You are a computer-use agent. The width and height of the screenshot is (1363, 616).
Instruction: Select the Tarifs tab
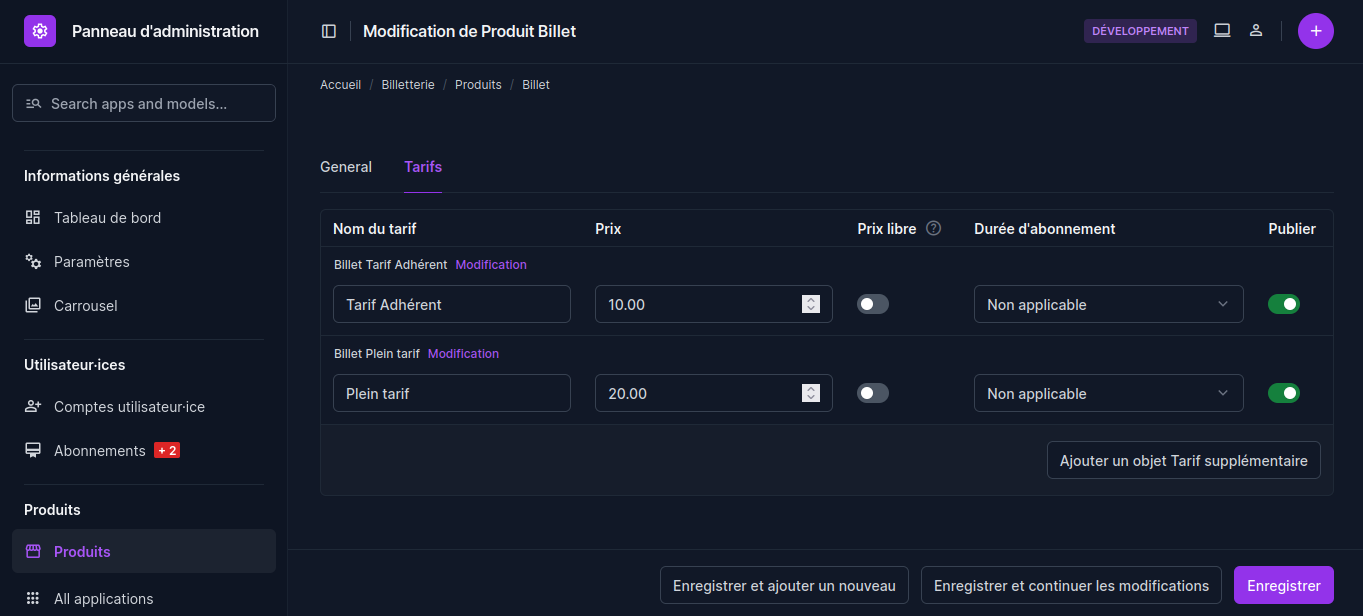(423, 167)
